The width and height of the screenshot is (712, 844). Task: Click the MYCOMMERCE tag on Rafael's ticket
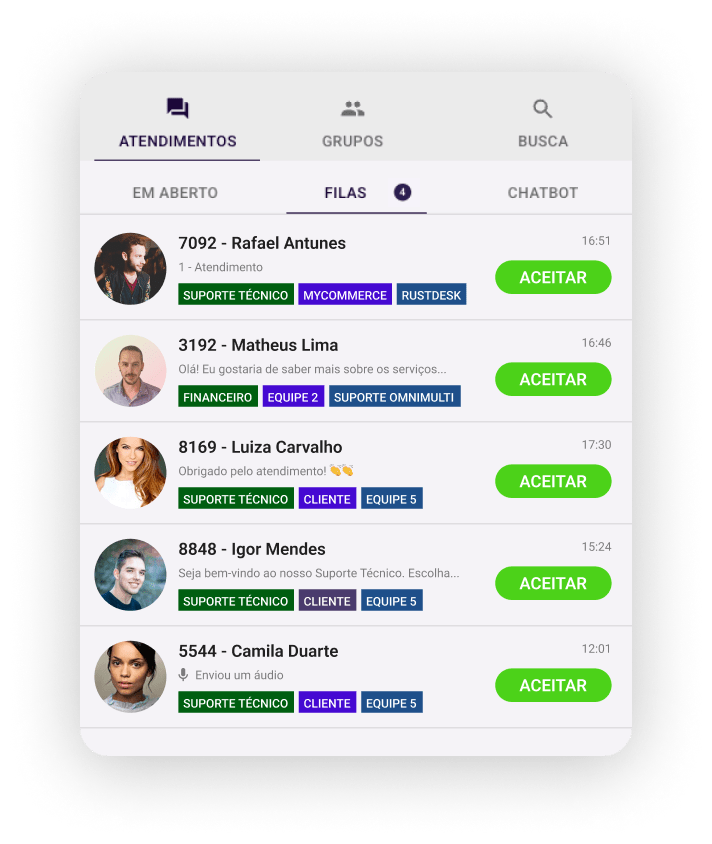coord(345,294)
